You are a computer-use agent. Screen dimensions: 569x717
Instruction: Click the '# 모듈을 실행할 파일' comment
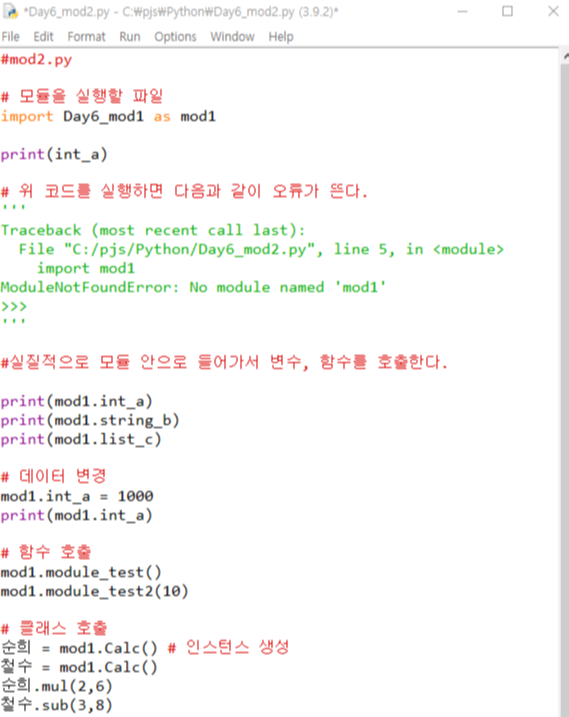(82, 96)
